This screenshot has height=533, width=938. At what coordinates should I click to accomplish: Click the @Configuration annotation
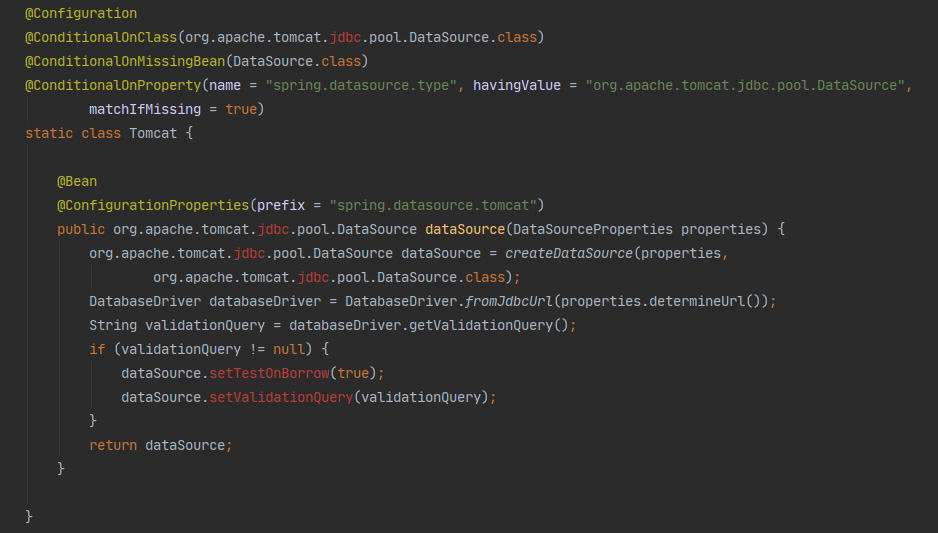(81, 14)
